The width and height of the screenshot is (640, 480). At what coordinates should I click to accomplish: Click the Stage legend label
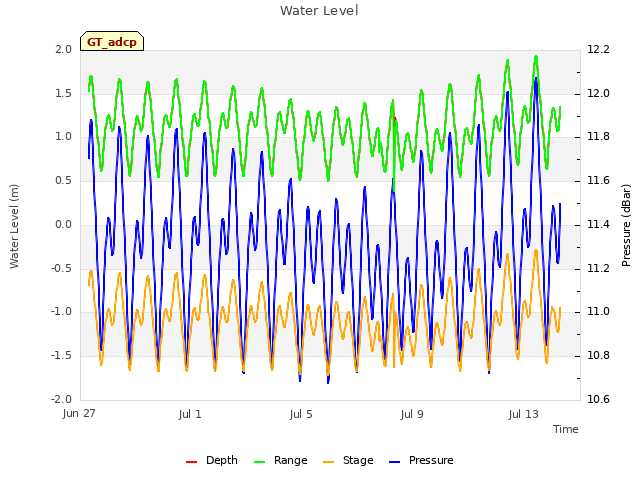click(x=358, y=460)
